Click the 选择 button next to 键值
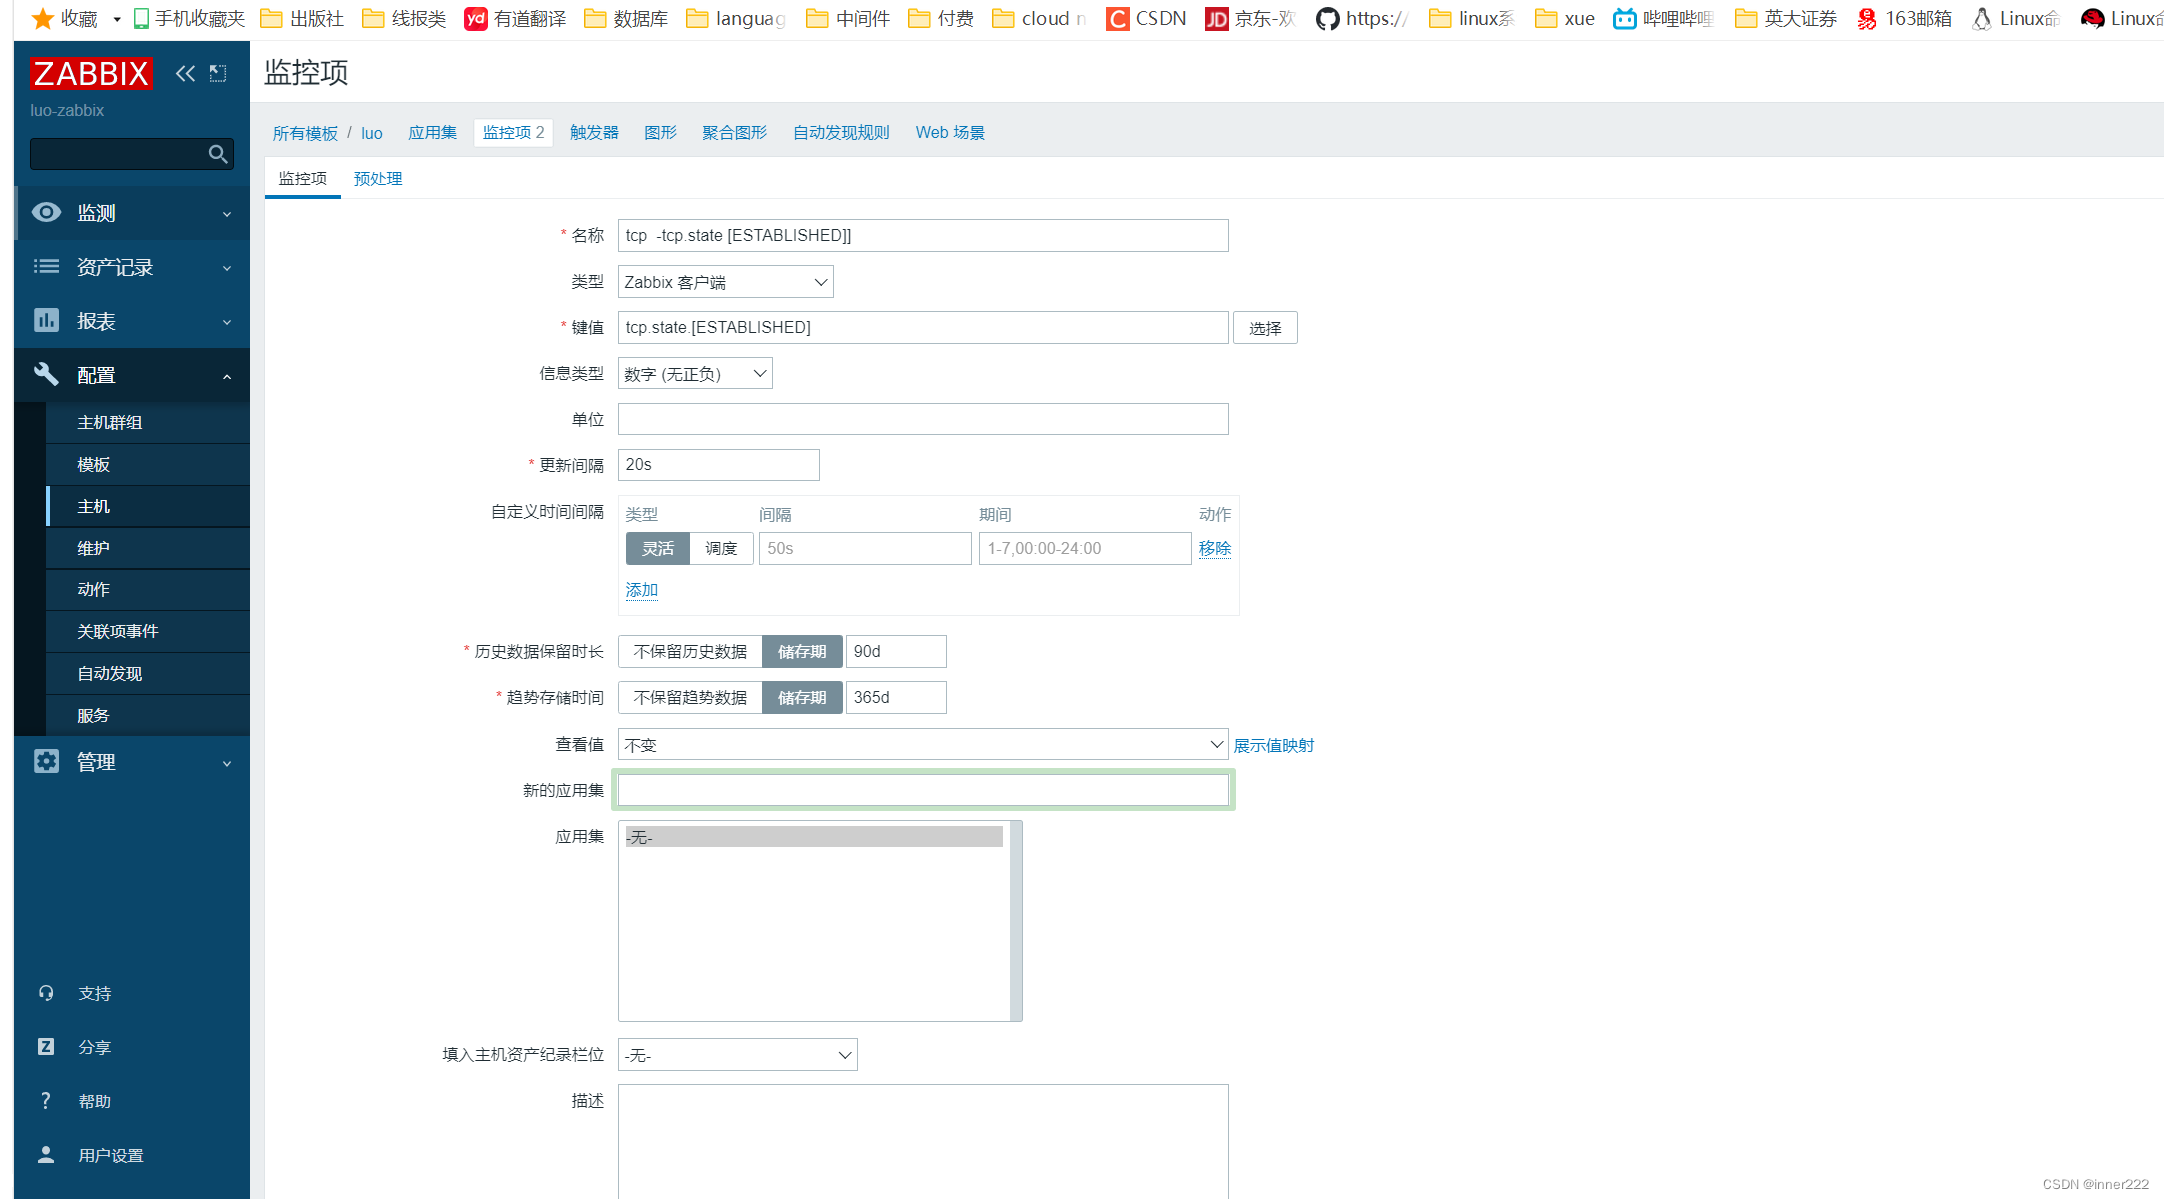The height and width of the screenshot is (1199, 2164). coord(1265,328)
